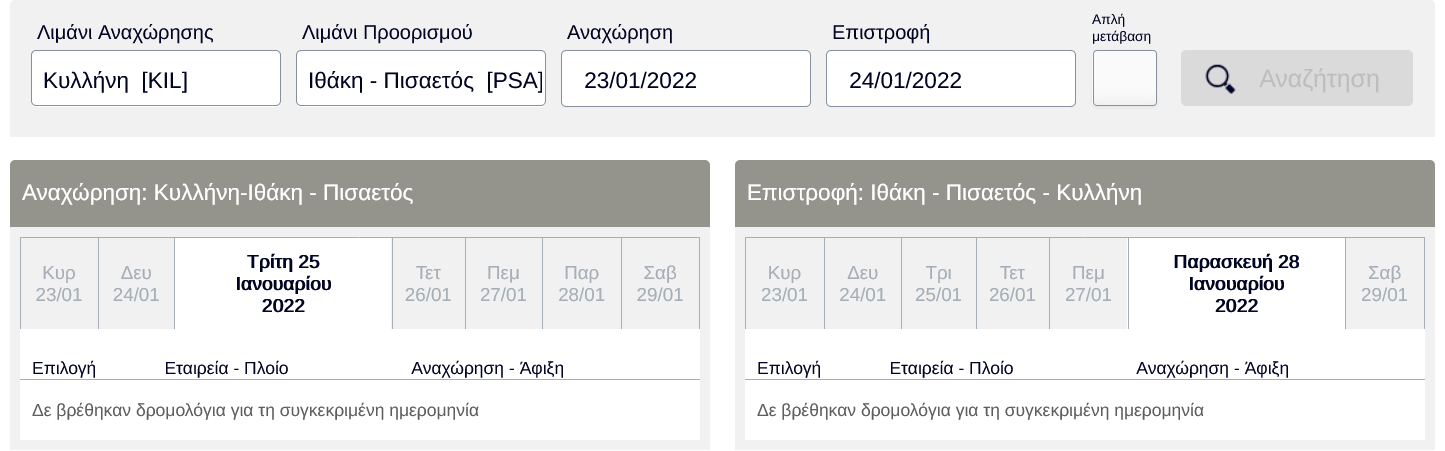The width and height of the screenshot is (1445, 451).
Task: Click the Επιστροφή date field
Action: 951,79
